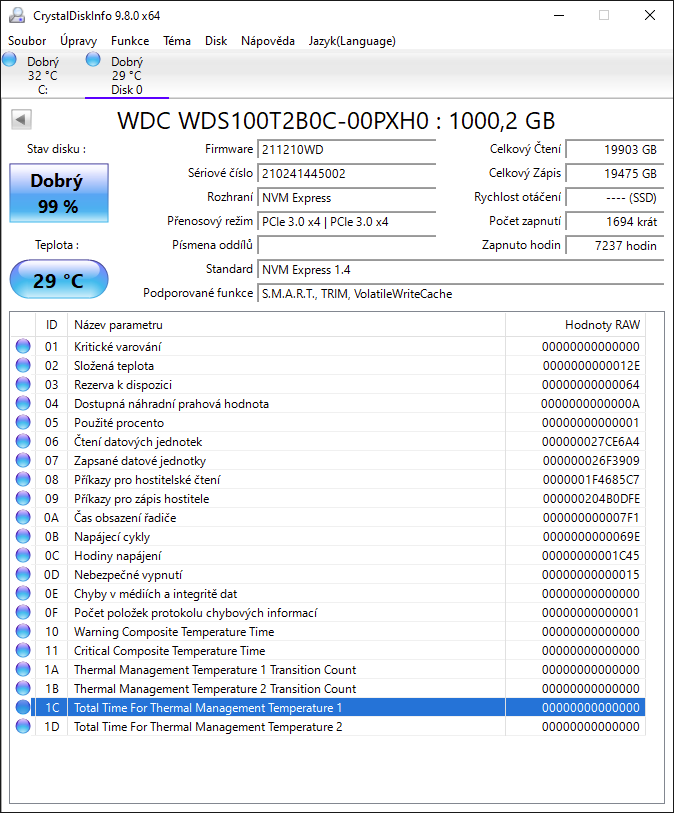Click status orb for Použité procento row

[x=23, y=422]
